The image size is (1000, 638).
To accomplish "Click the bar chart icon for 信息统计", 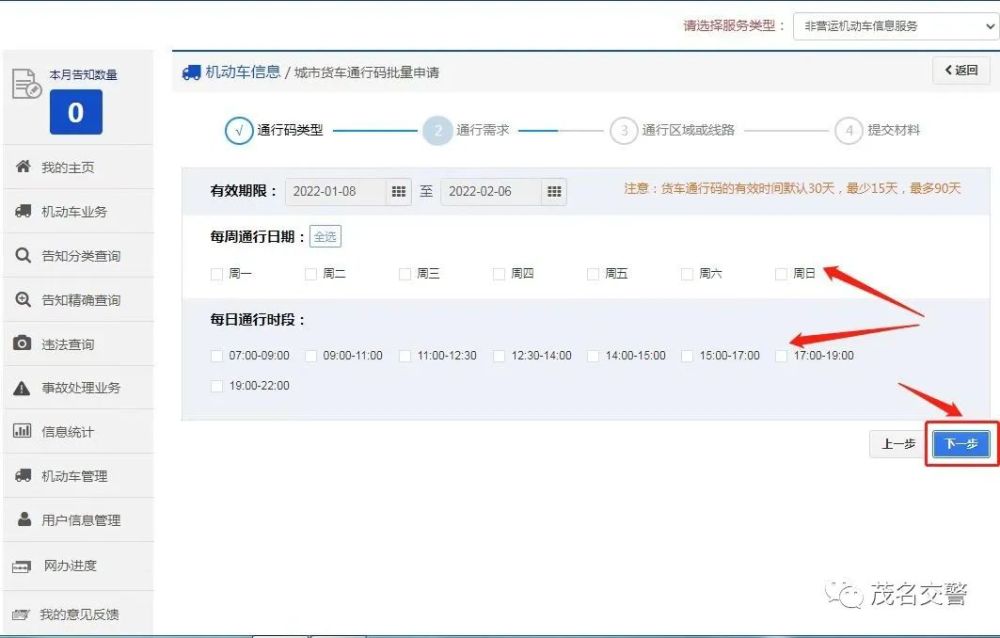I will click(22, 431).
